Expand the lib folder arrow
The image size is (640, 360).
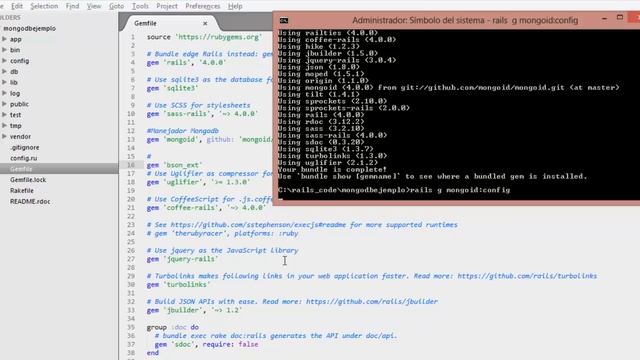pyautogui.click(x=4, y=82)
